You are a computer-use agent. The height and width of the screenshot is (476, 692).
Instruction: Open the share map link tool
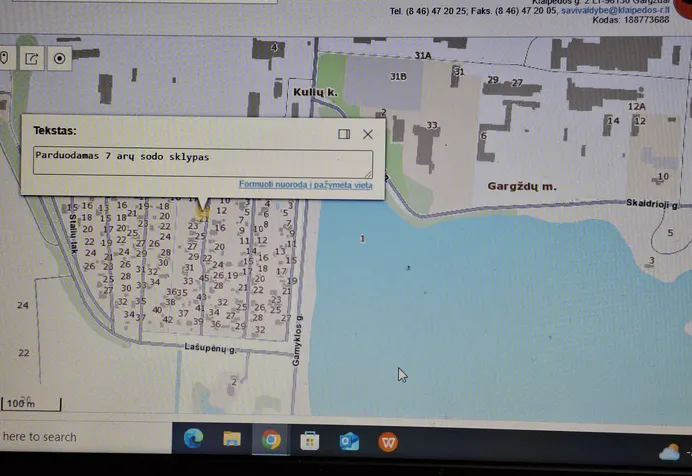click(x=32, y=58)
